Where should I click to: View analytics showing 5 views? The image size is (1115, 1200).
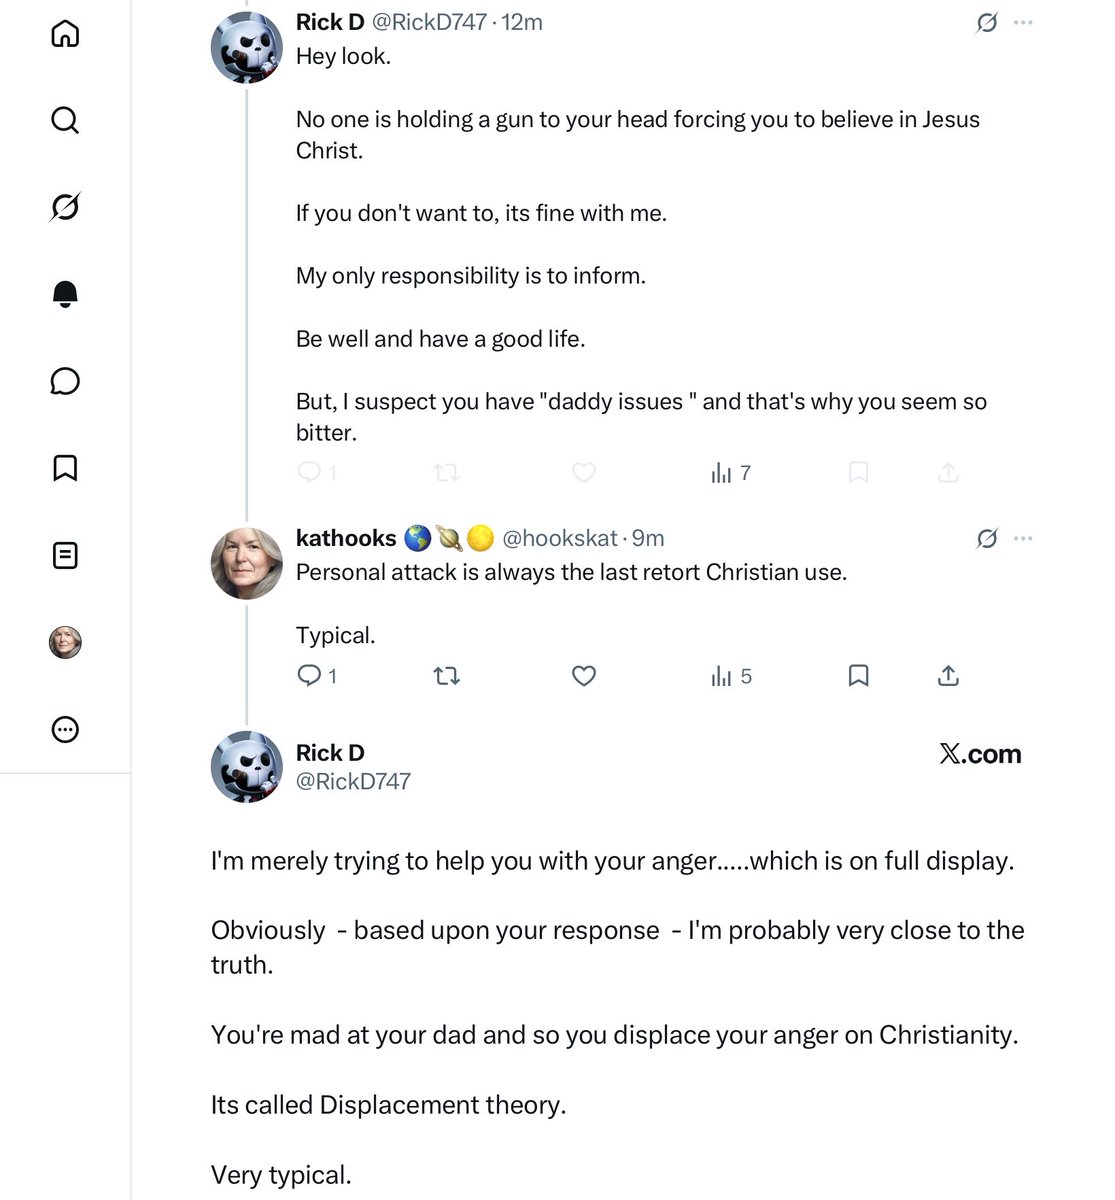point(731,676)
